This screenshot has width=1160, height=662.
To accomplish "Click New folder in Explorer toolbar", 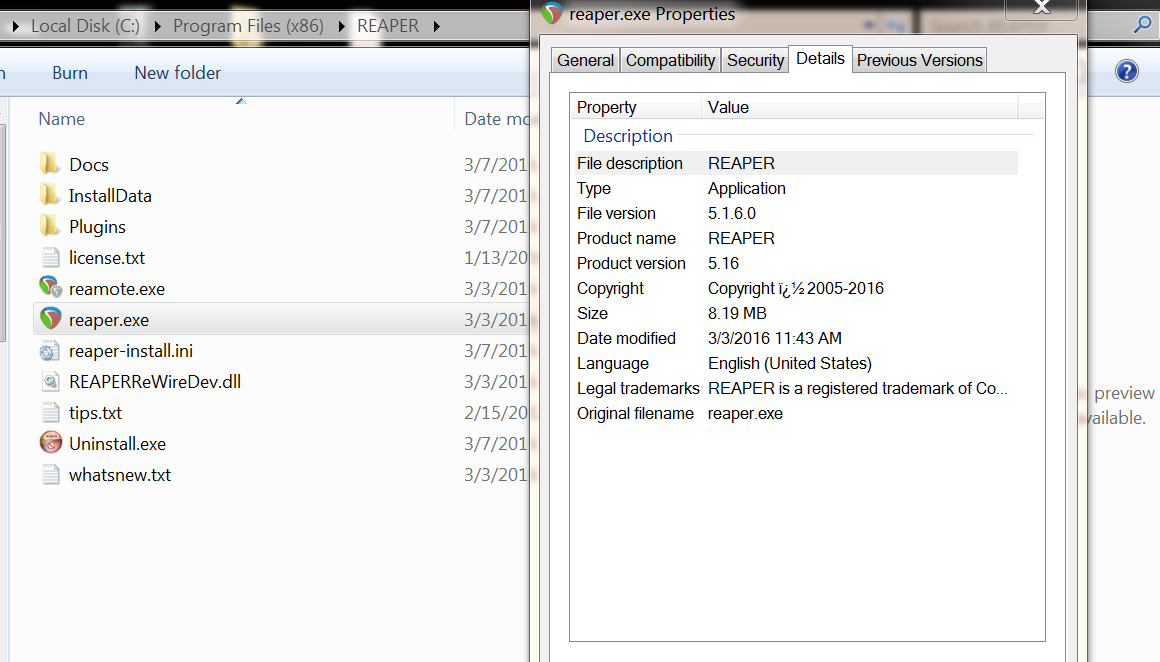I will click(x=178, y=72).
